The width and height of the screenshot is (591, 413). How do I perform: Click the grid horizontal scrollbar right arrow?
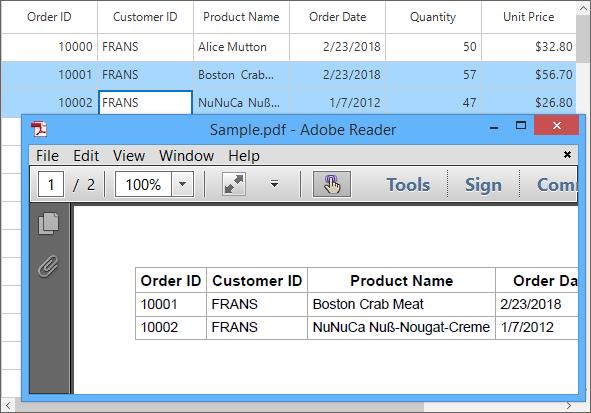coord(568,405)
